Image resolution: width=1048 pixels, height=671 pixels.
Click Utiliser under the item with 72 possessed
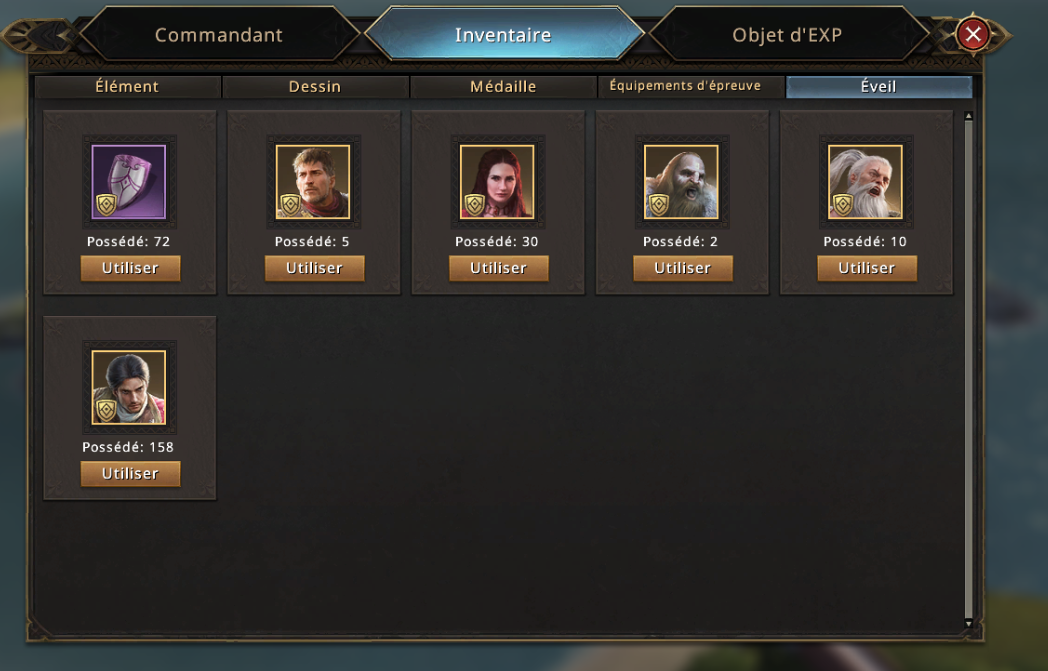[x=130, y=268]
